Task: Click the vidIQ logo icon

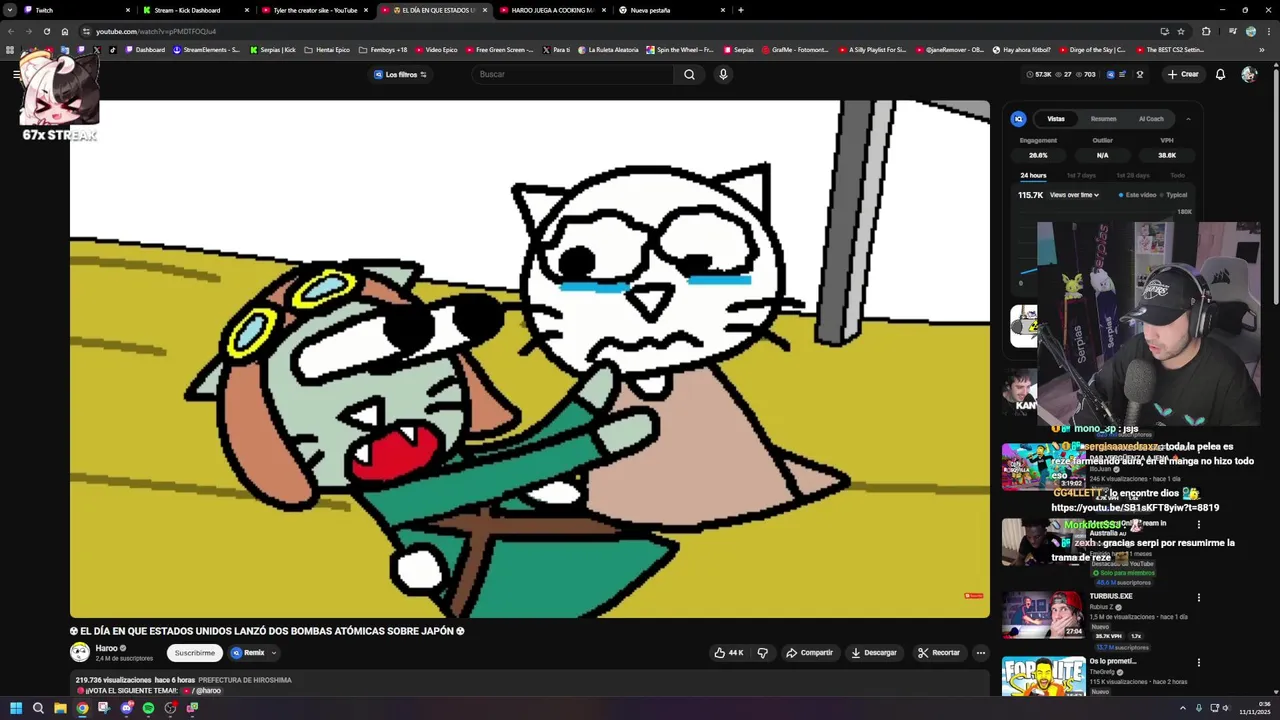Action: click(1018, 119)
